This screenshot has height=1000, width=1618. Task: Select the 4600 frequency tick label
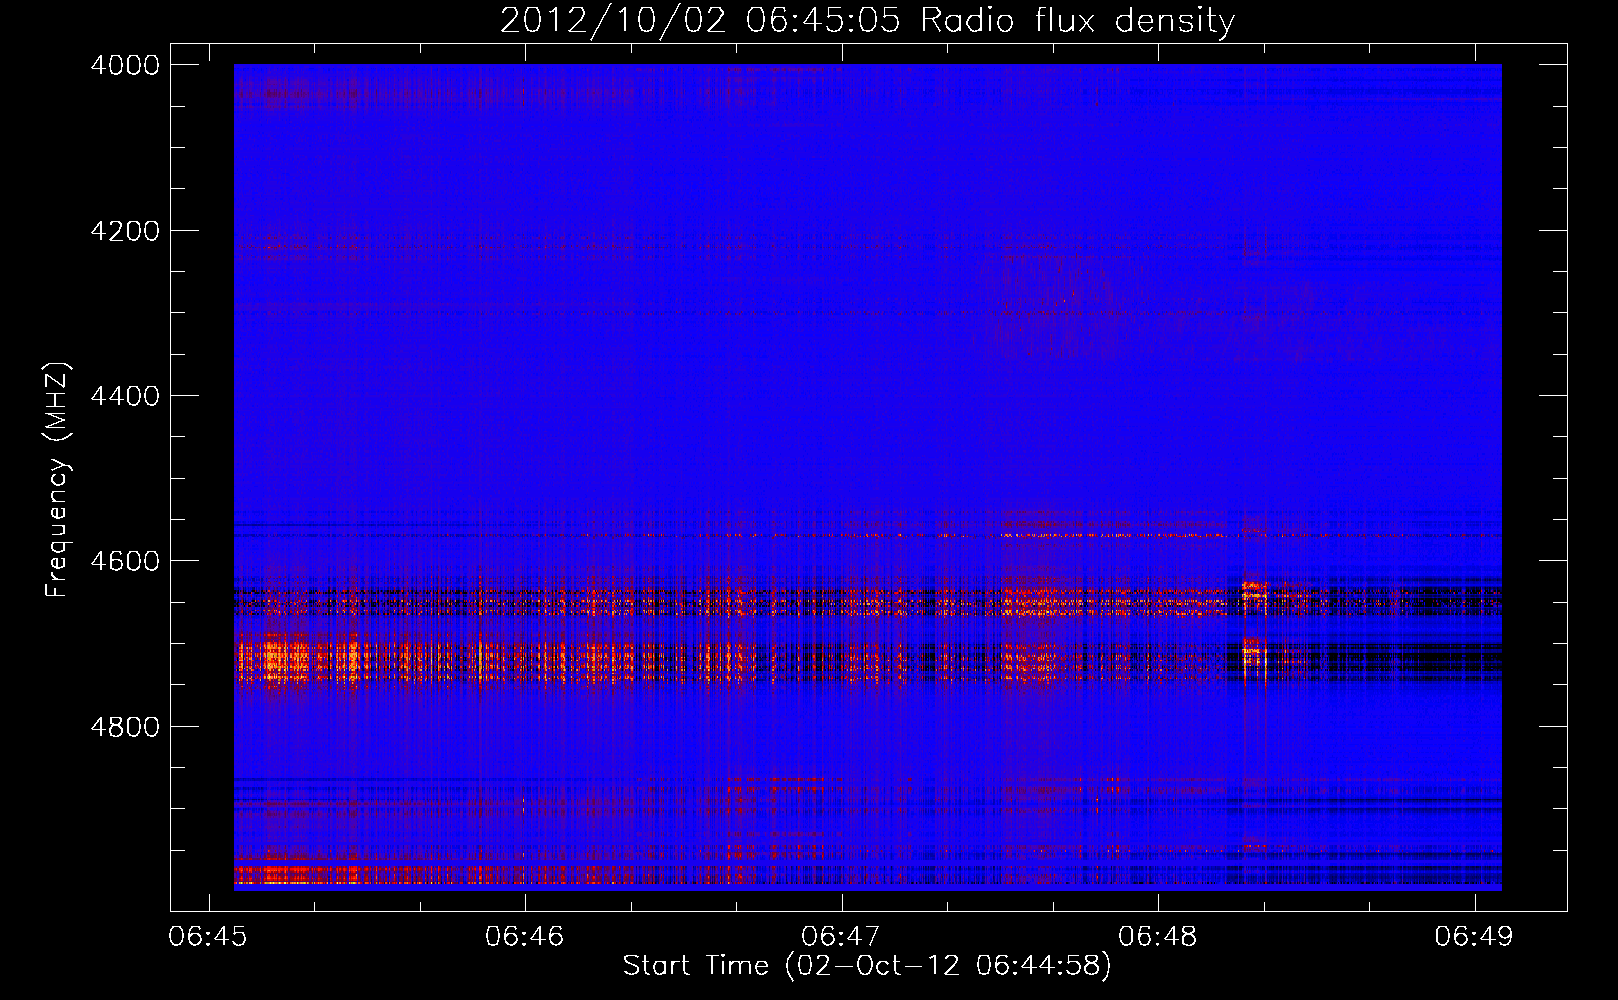coord(125,561)
